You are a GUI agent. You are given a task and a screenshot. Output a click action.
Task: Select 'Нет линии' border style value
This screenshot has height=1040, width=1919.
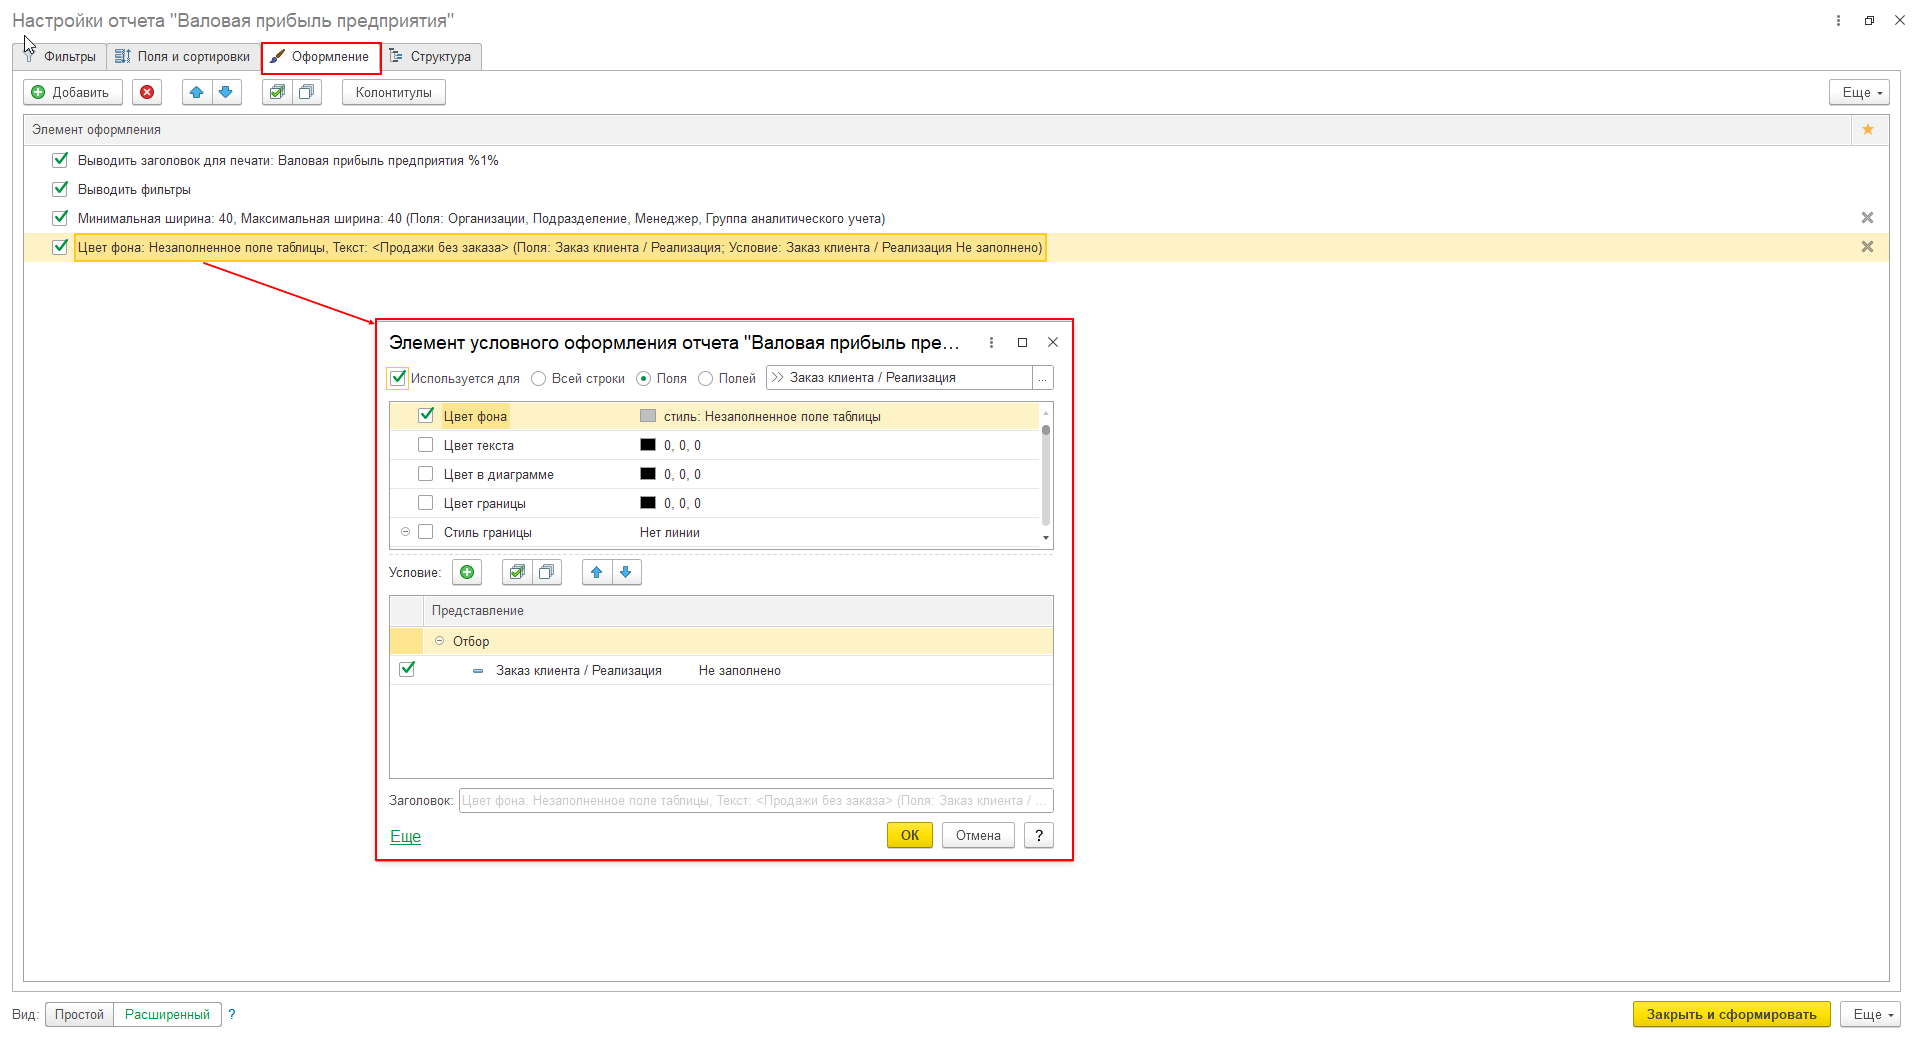669,532
